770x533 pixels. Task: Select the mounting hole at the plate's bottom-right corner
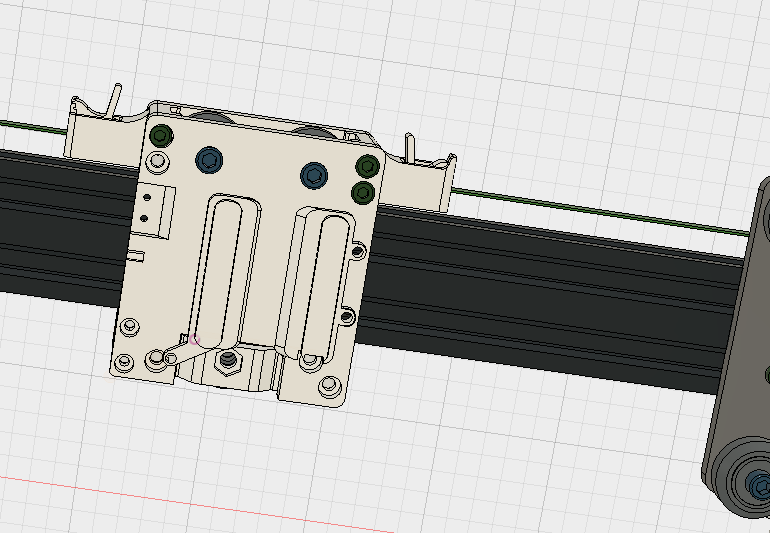click(330, 386)
